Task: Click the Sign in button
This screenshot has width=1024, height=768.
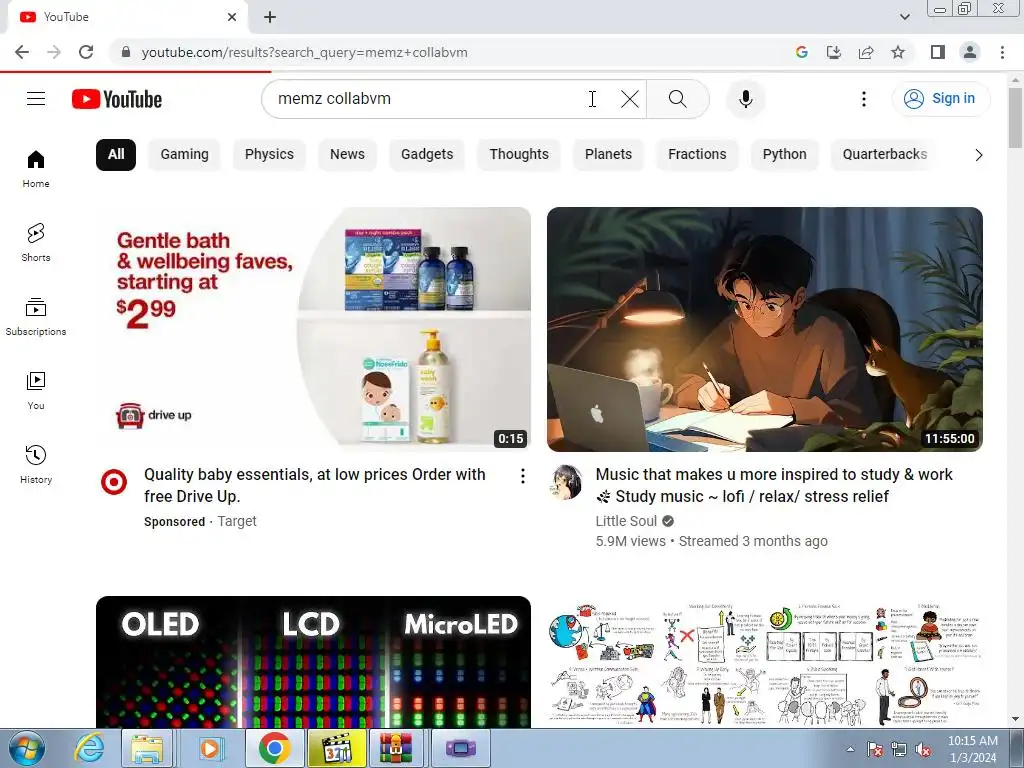Action: pos(940,99)
